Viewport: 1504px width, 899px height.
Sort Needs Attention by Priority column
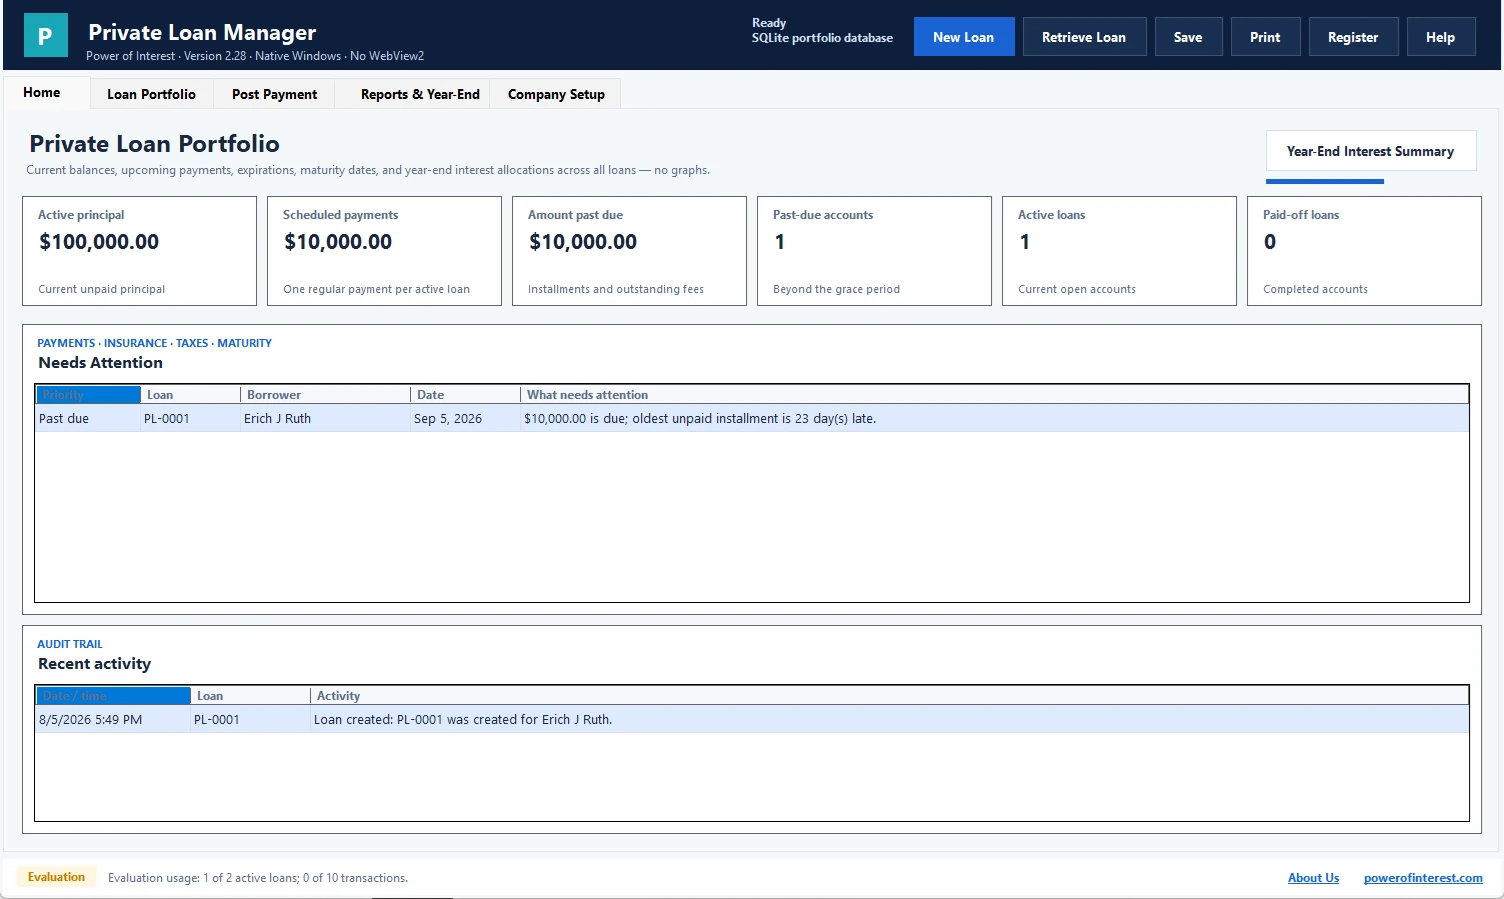click(88, 395)
